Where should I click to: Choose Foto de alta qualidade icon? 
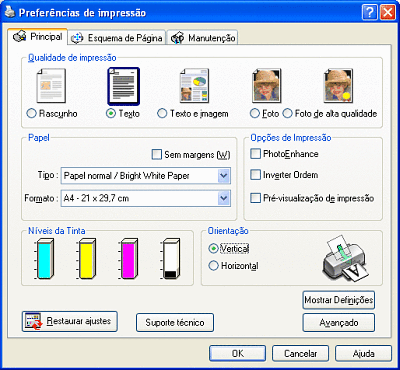tap(338, 86)
